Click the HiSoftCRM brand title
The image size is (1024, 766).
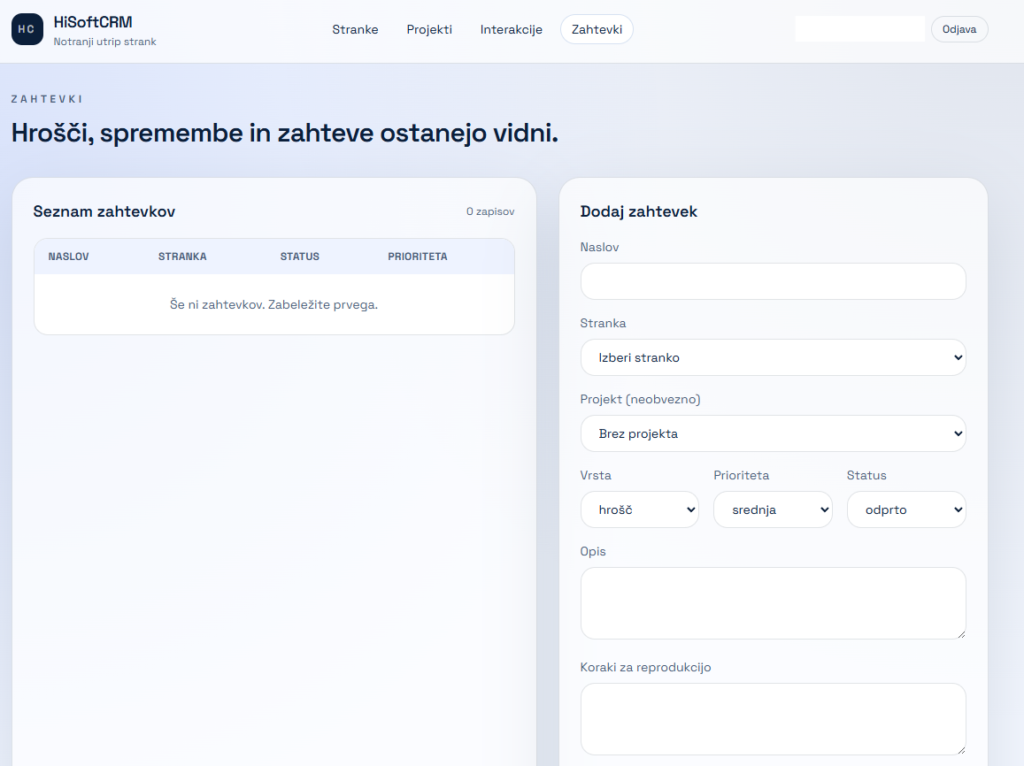point(93,22)
